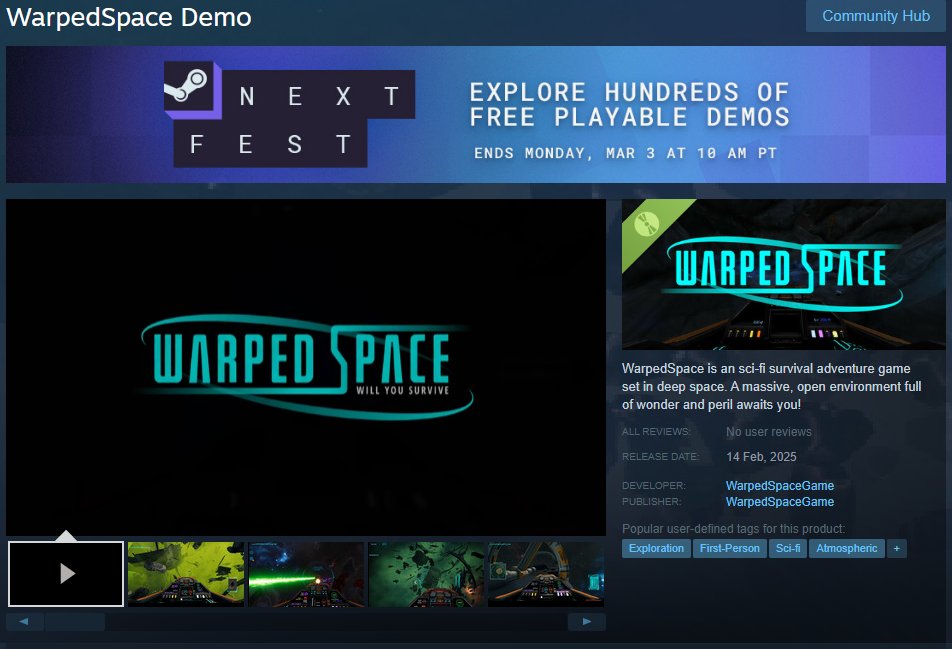Click the game description paragraph text
Screen dimensions: 952x649
[x=772, y=386]
